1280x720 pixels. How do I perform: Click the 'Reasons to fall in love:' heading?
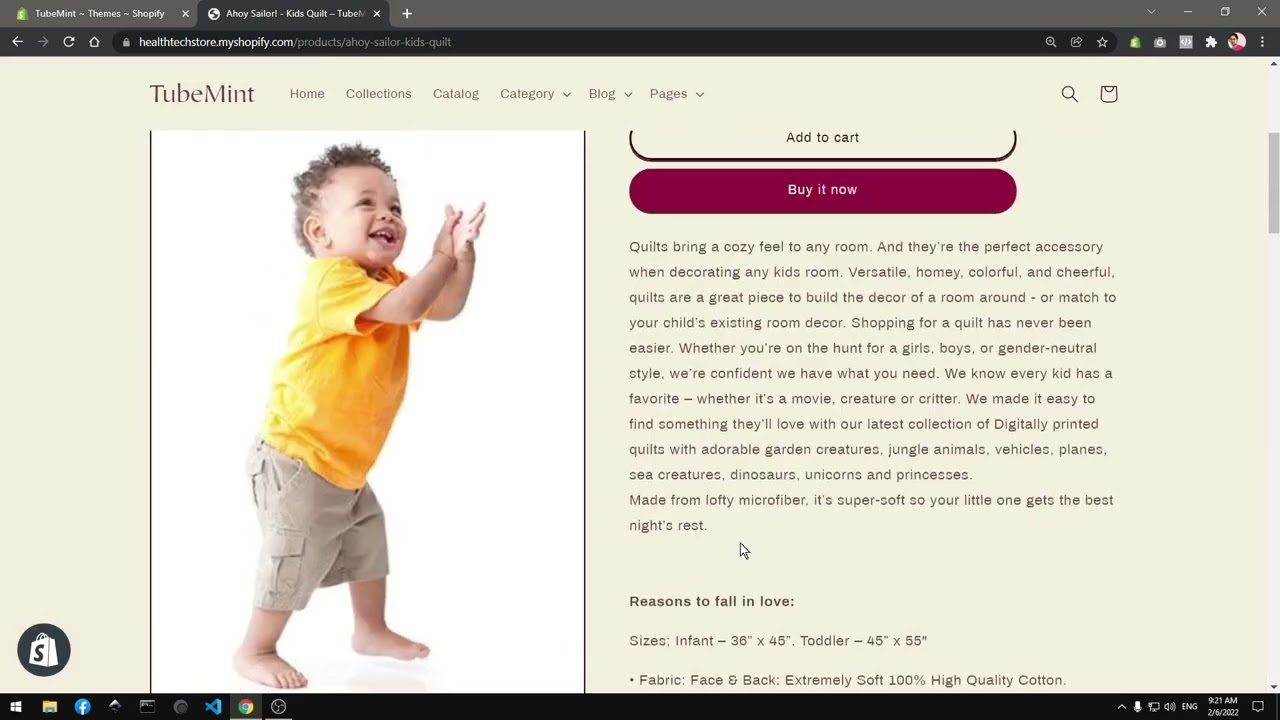(x=712, y=601)
